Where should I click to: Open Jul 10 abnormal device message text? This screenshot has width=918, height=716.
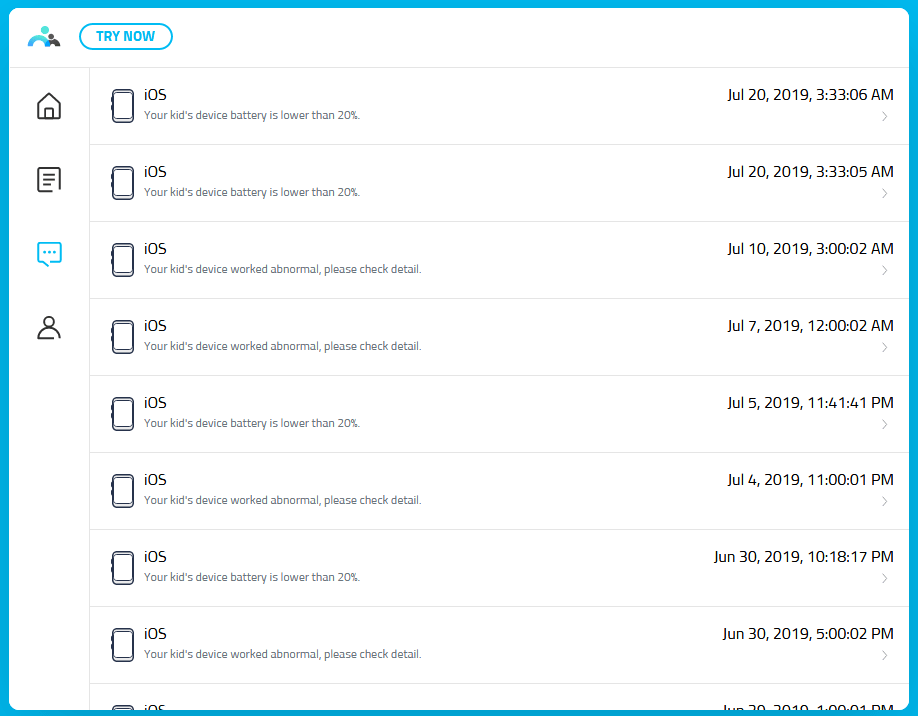point(282,270)
